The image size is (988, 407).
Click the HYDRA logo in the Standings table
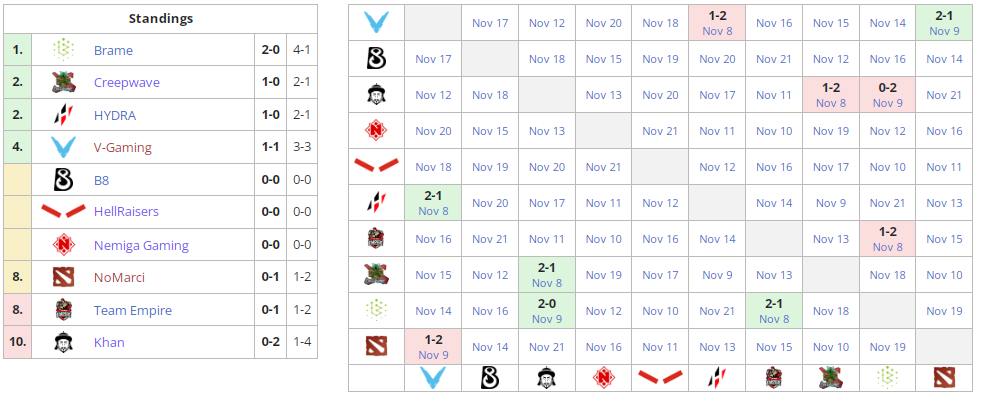[x=64, y=115]
